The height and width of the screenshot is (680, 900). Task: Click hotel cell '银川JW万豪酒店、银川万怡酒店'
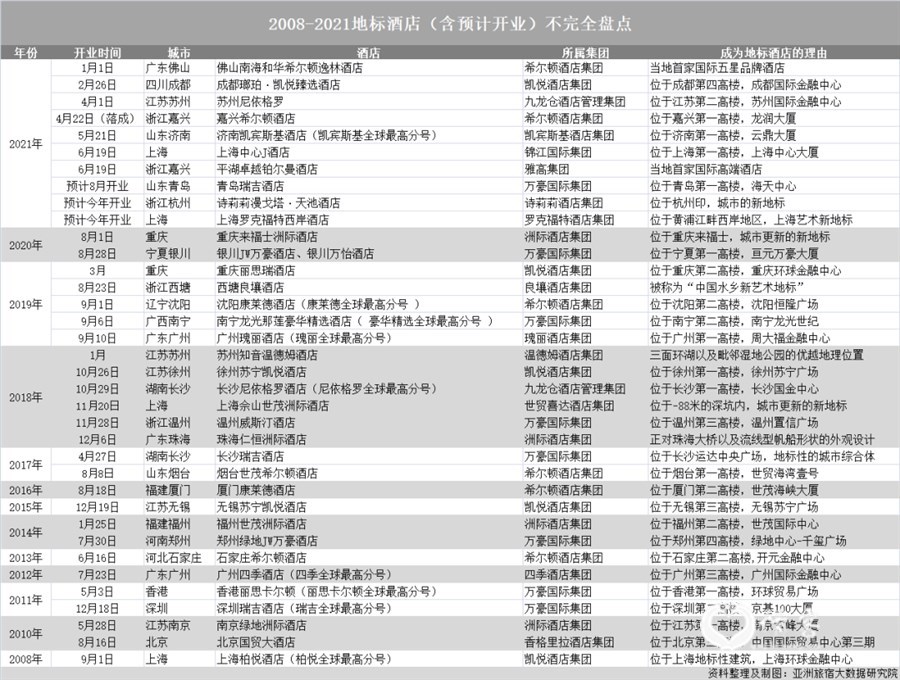pyautogui.click(x=295, y=254)
